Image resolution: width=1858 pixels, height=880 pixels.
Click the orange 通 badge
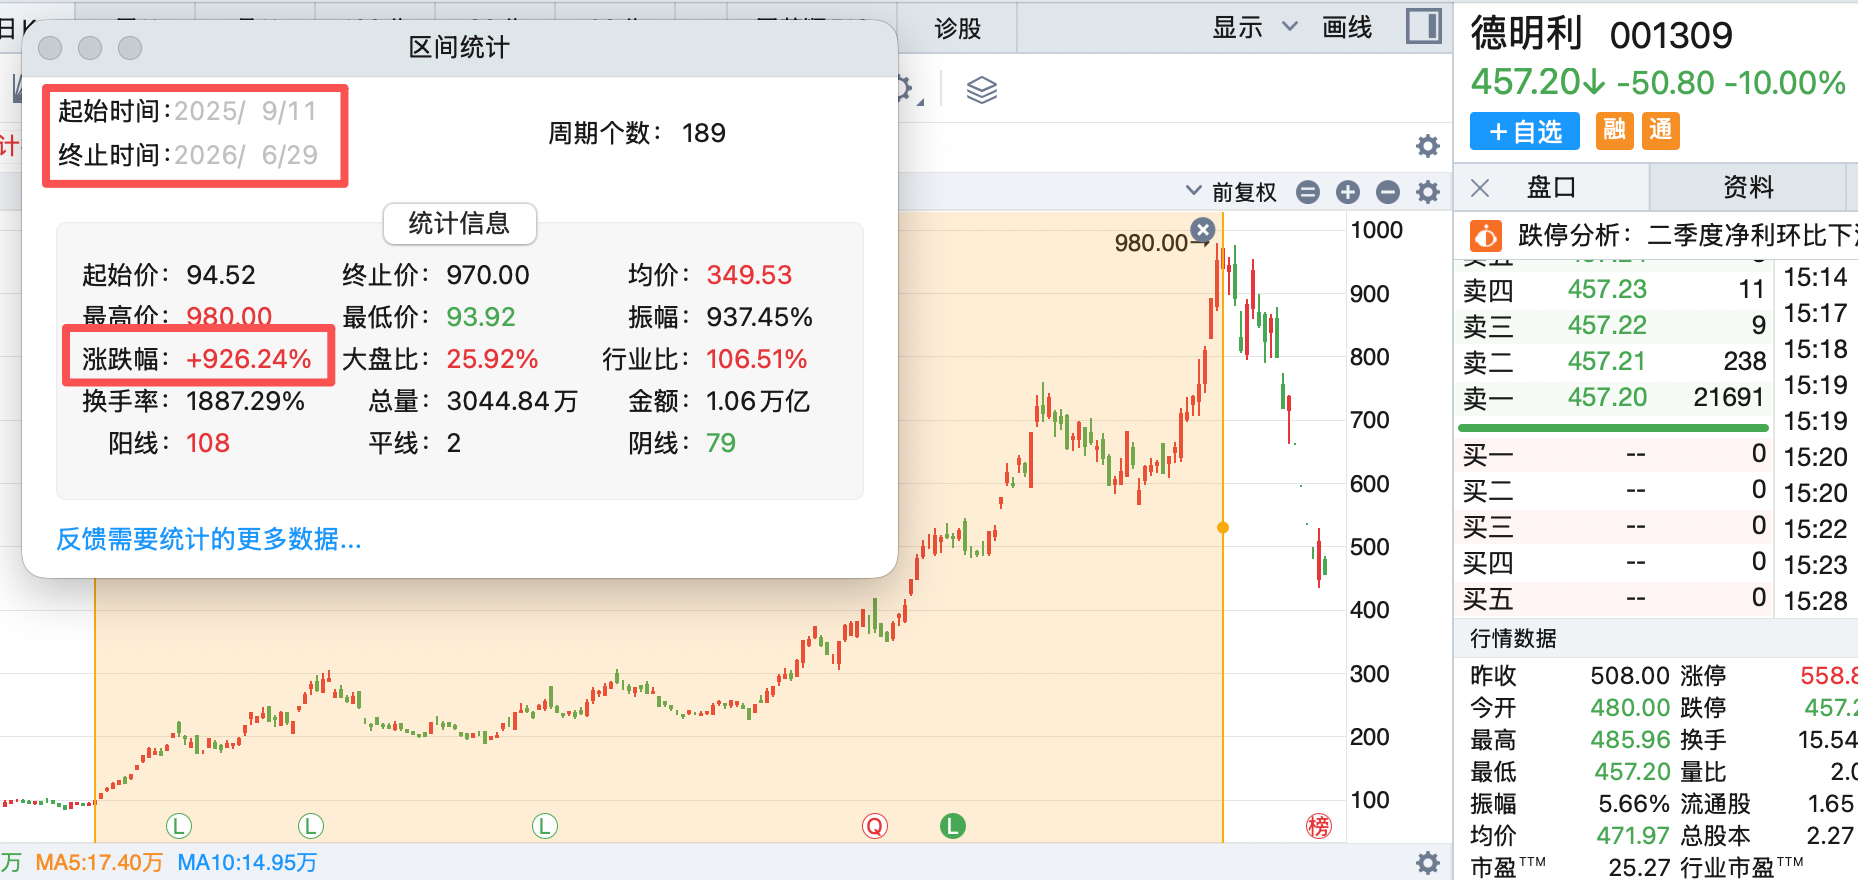[x=1661, y=130]
